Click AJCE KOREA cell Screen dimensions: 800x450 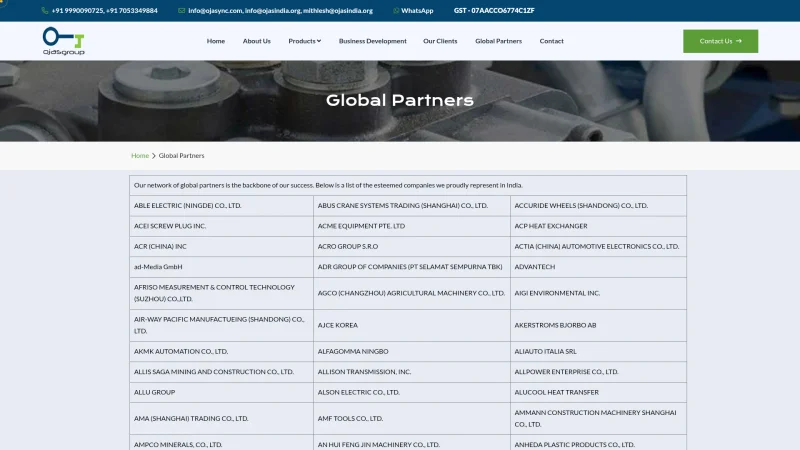click(412, 326)
